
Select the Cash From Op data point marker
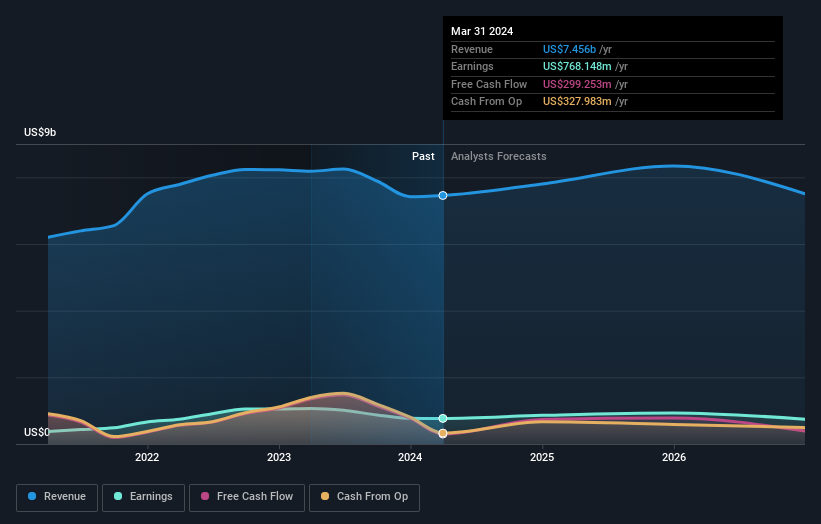pos(443,433)
